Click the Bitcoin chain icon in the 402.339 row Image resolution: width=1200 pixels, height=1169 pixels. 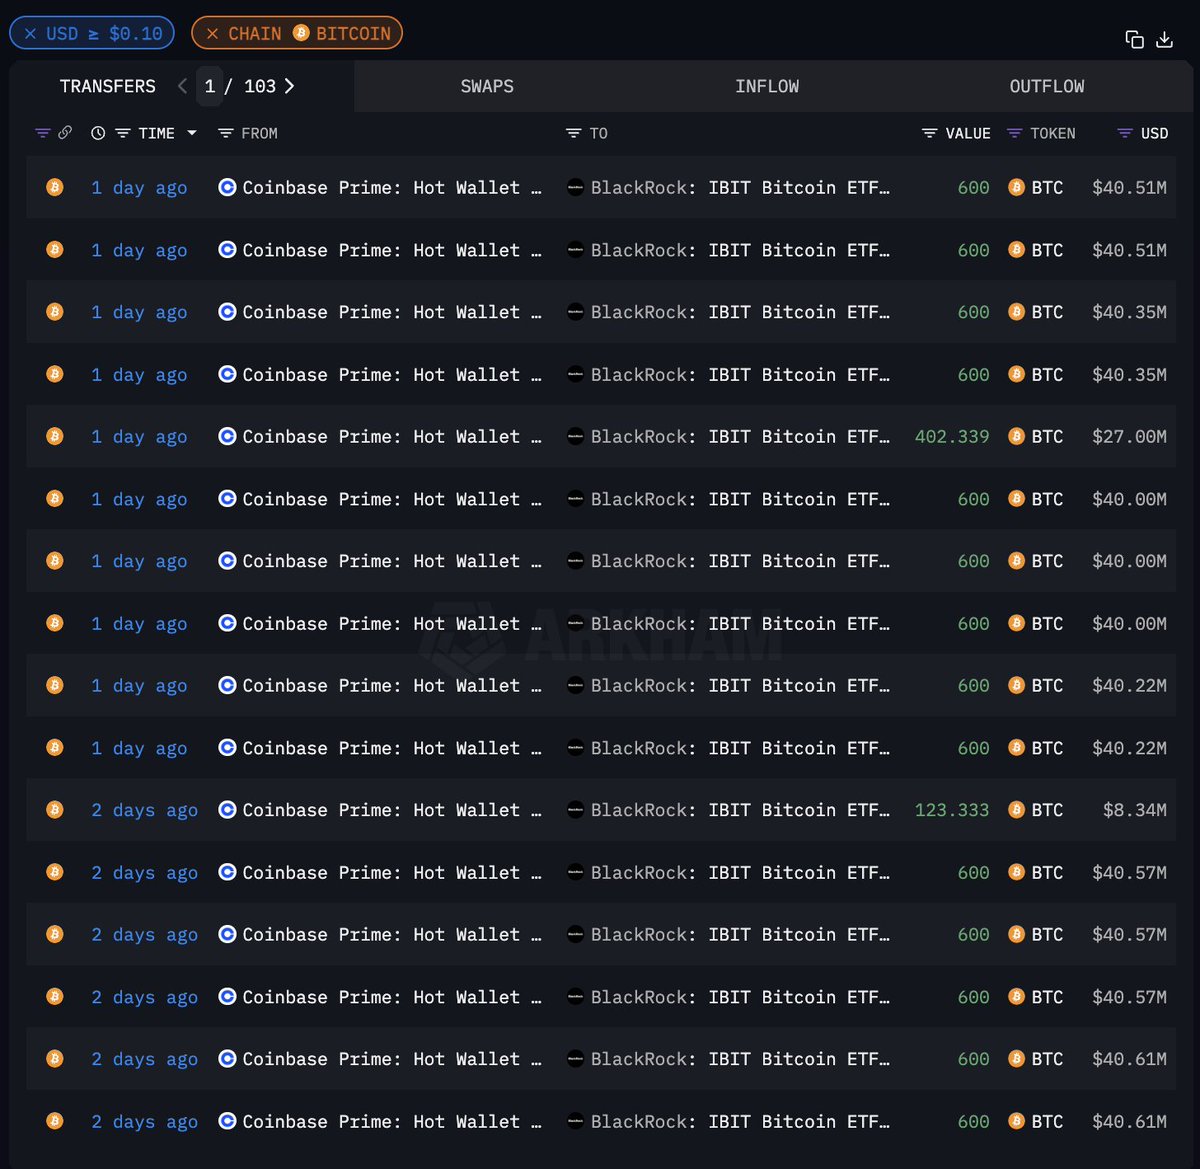(x=55, y=436)
